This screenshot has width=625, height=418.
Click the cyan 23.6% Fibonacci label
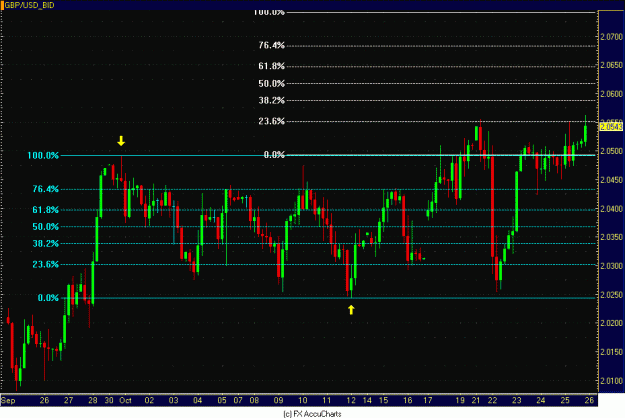tap(45, 264)
